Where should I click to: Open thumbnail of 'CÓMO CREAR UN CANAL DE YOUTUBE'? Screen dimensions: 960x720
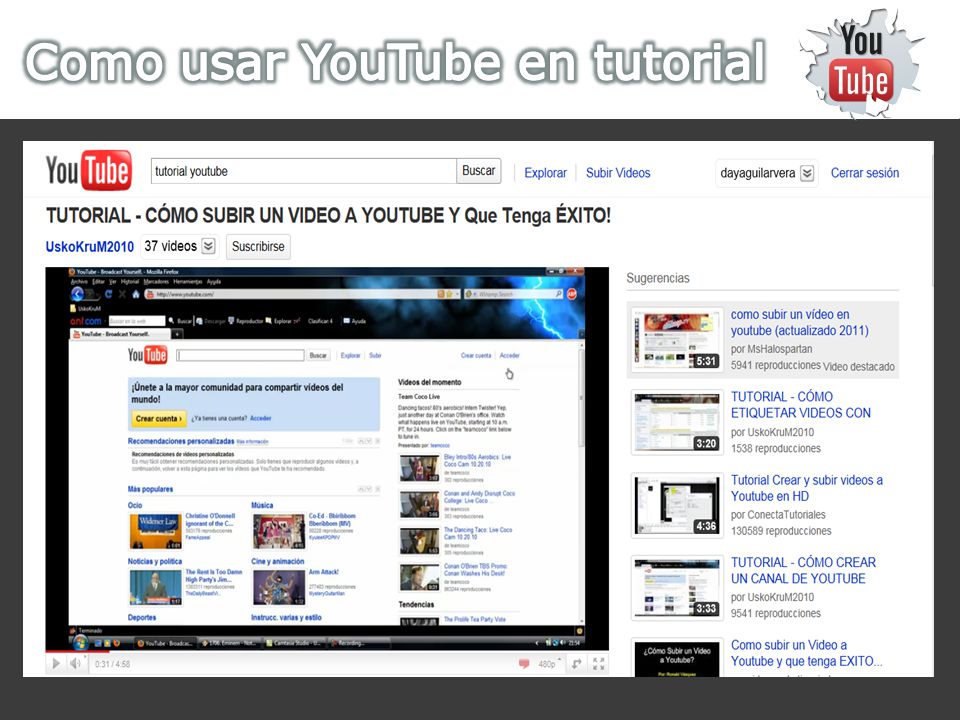tap(677, 588)
